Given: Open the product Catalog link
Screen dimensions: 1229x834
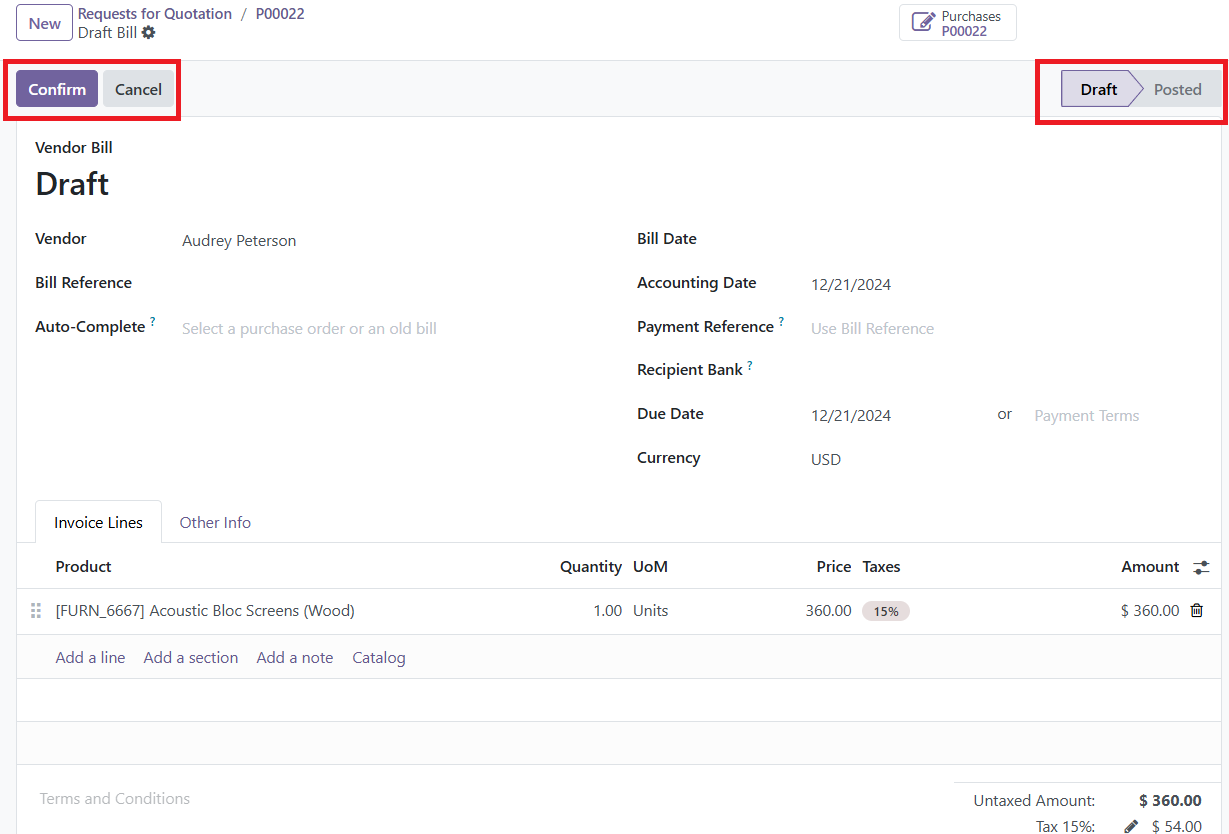Looking at the screenshot, I should click(379, 658).
